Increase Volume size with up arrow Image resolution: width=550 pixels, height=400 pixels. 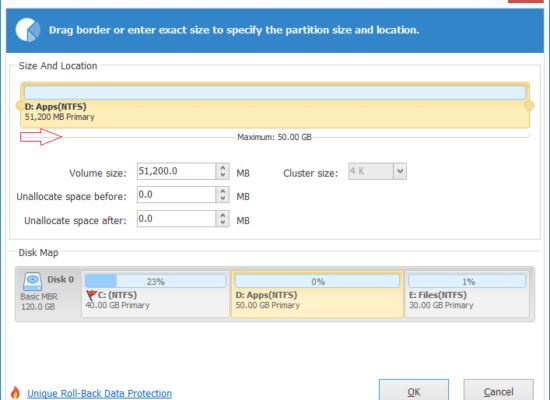223,168
